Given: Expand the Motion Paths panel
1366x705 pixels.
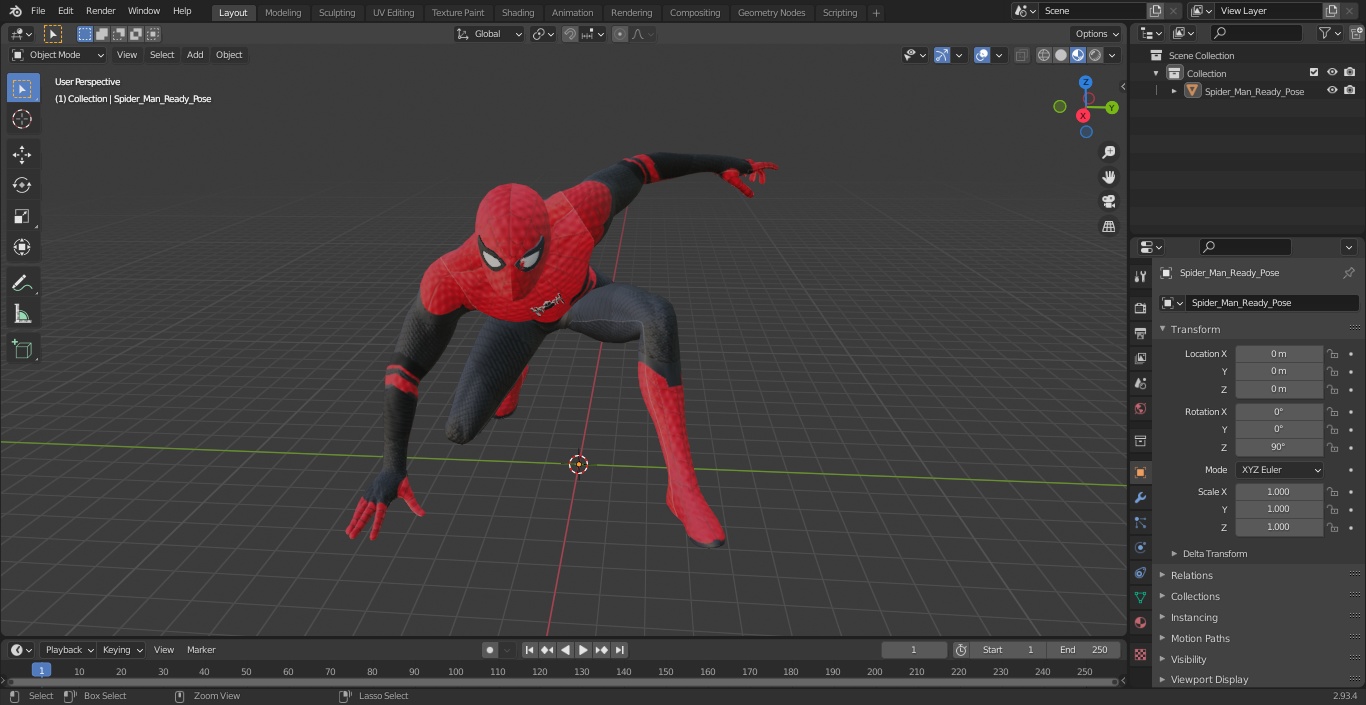Looking at the screenshot, I should pyautogui.click(x=1200, y=638).
